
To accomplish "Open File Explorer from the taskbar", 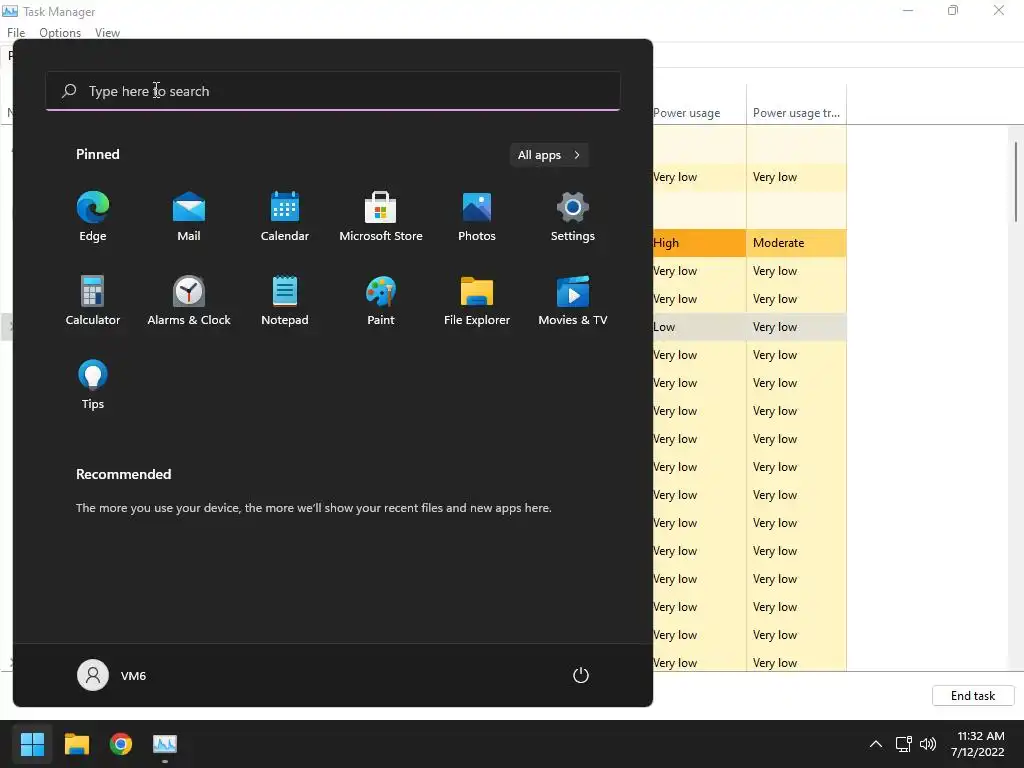I will pyautogui.click(x=76, y=744).
